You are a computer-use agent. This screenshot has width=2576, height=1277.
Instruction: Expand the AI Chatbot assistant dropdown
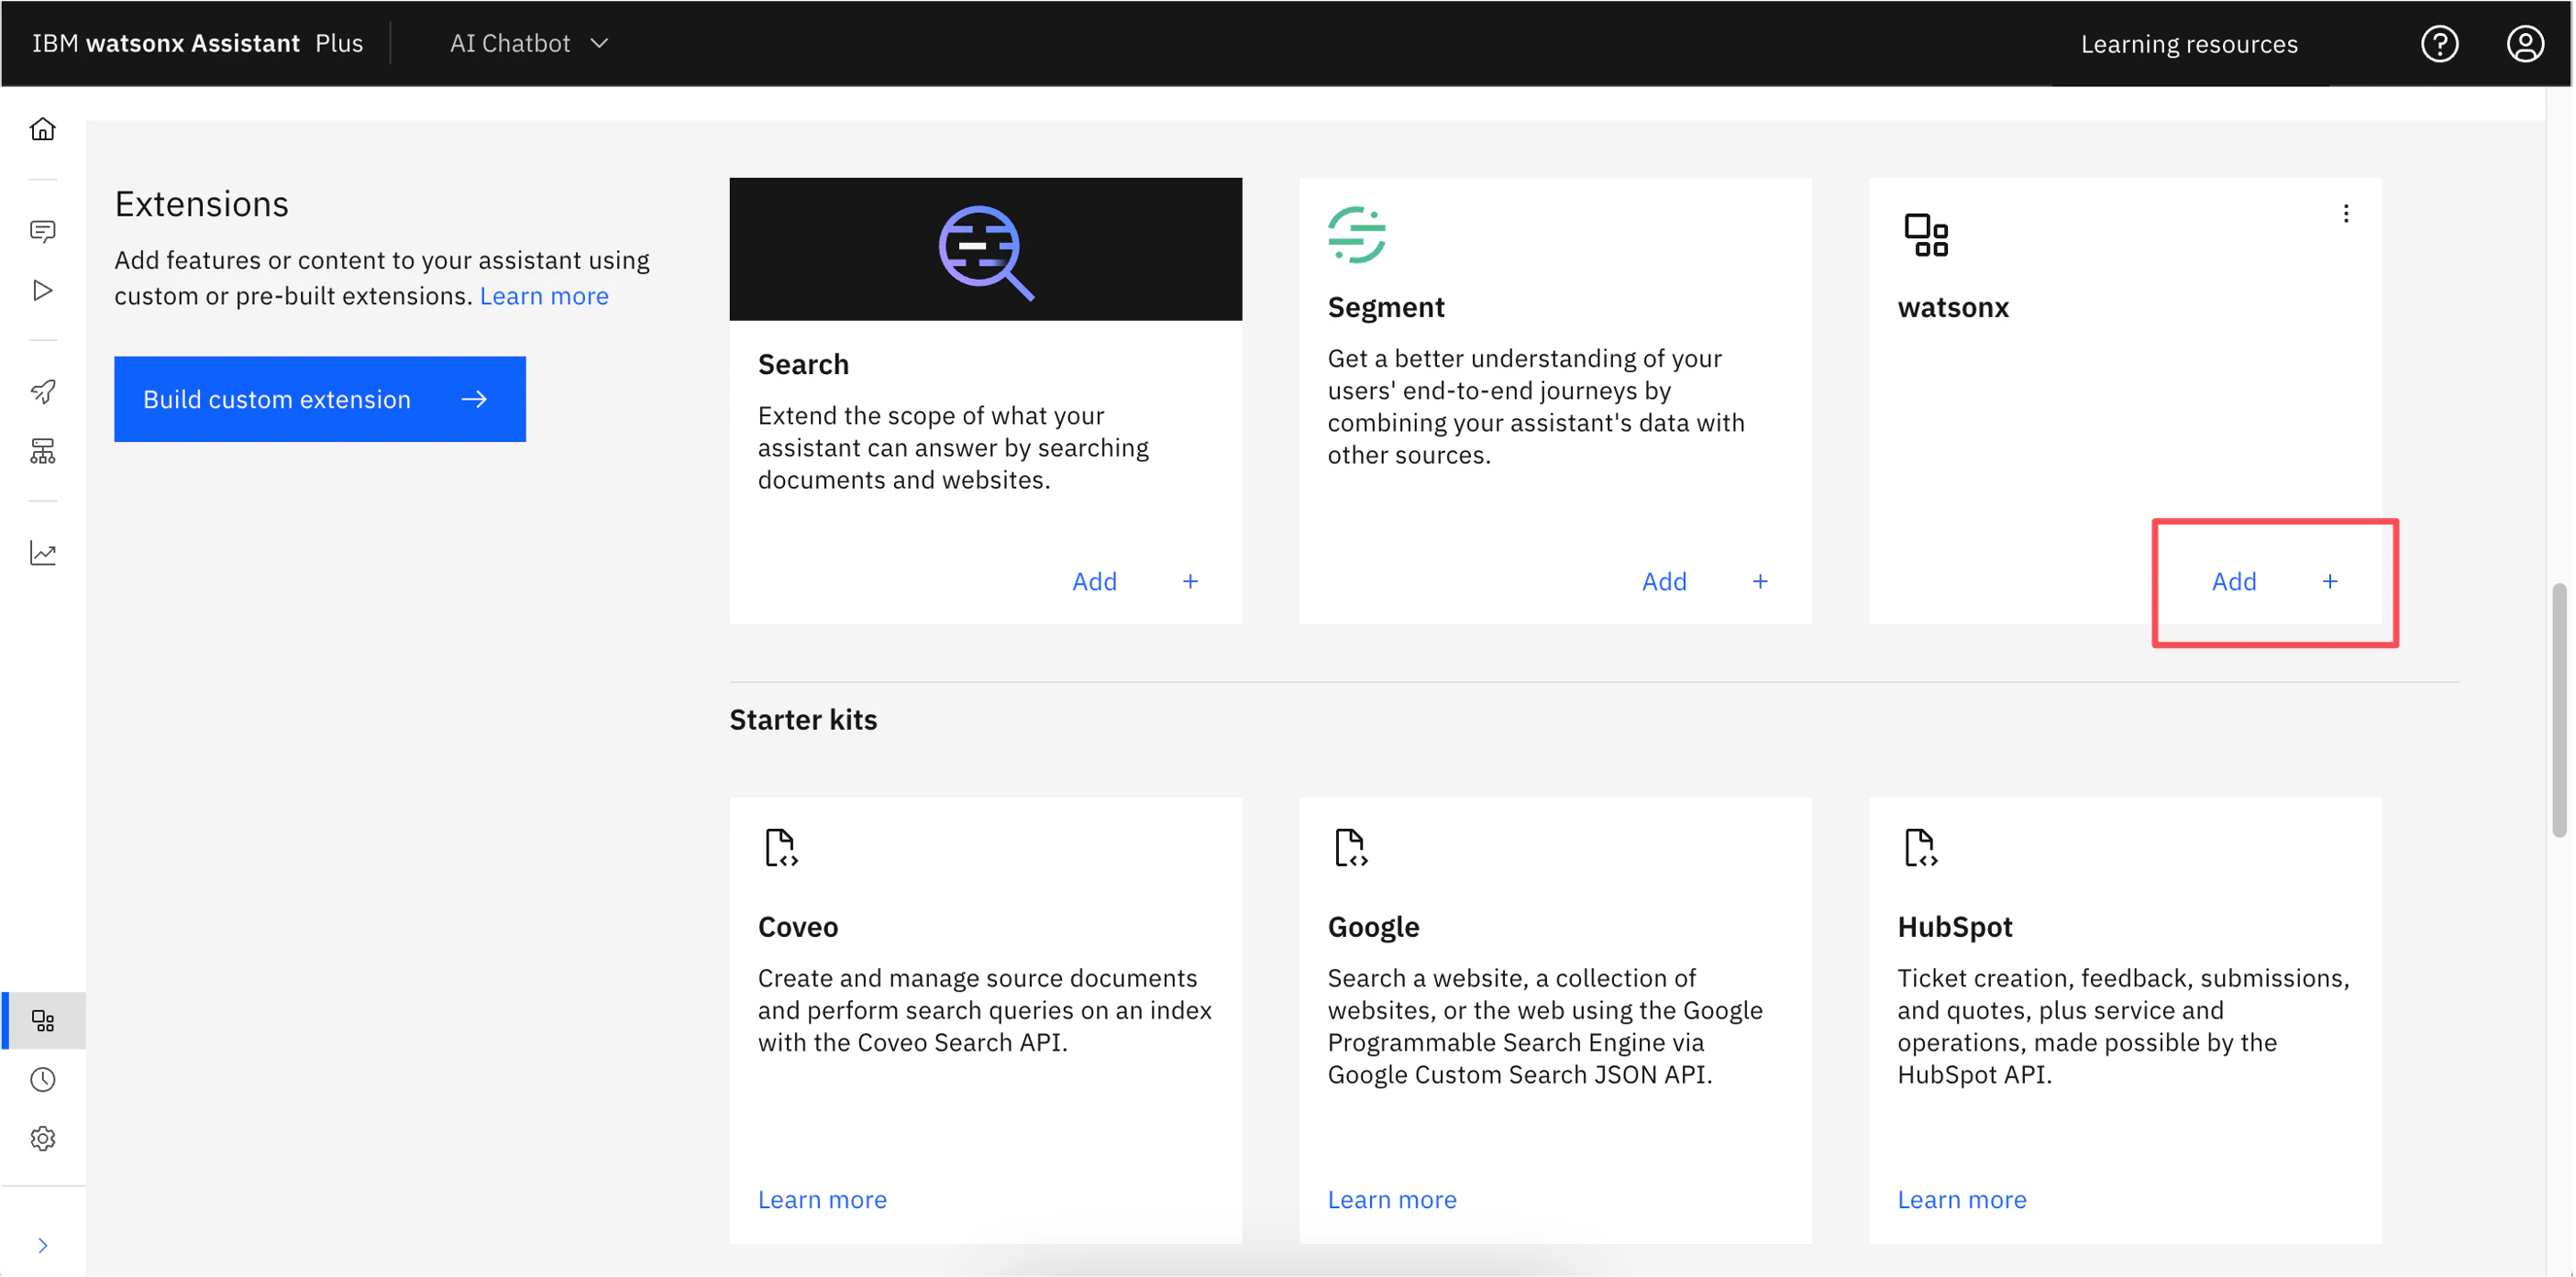point(529,44)
